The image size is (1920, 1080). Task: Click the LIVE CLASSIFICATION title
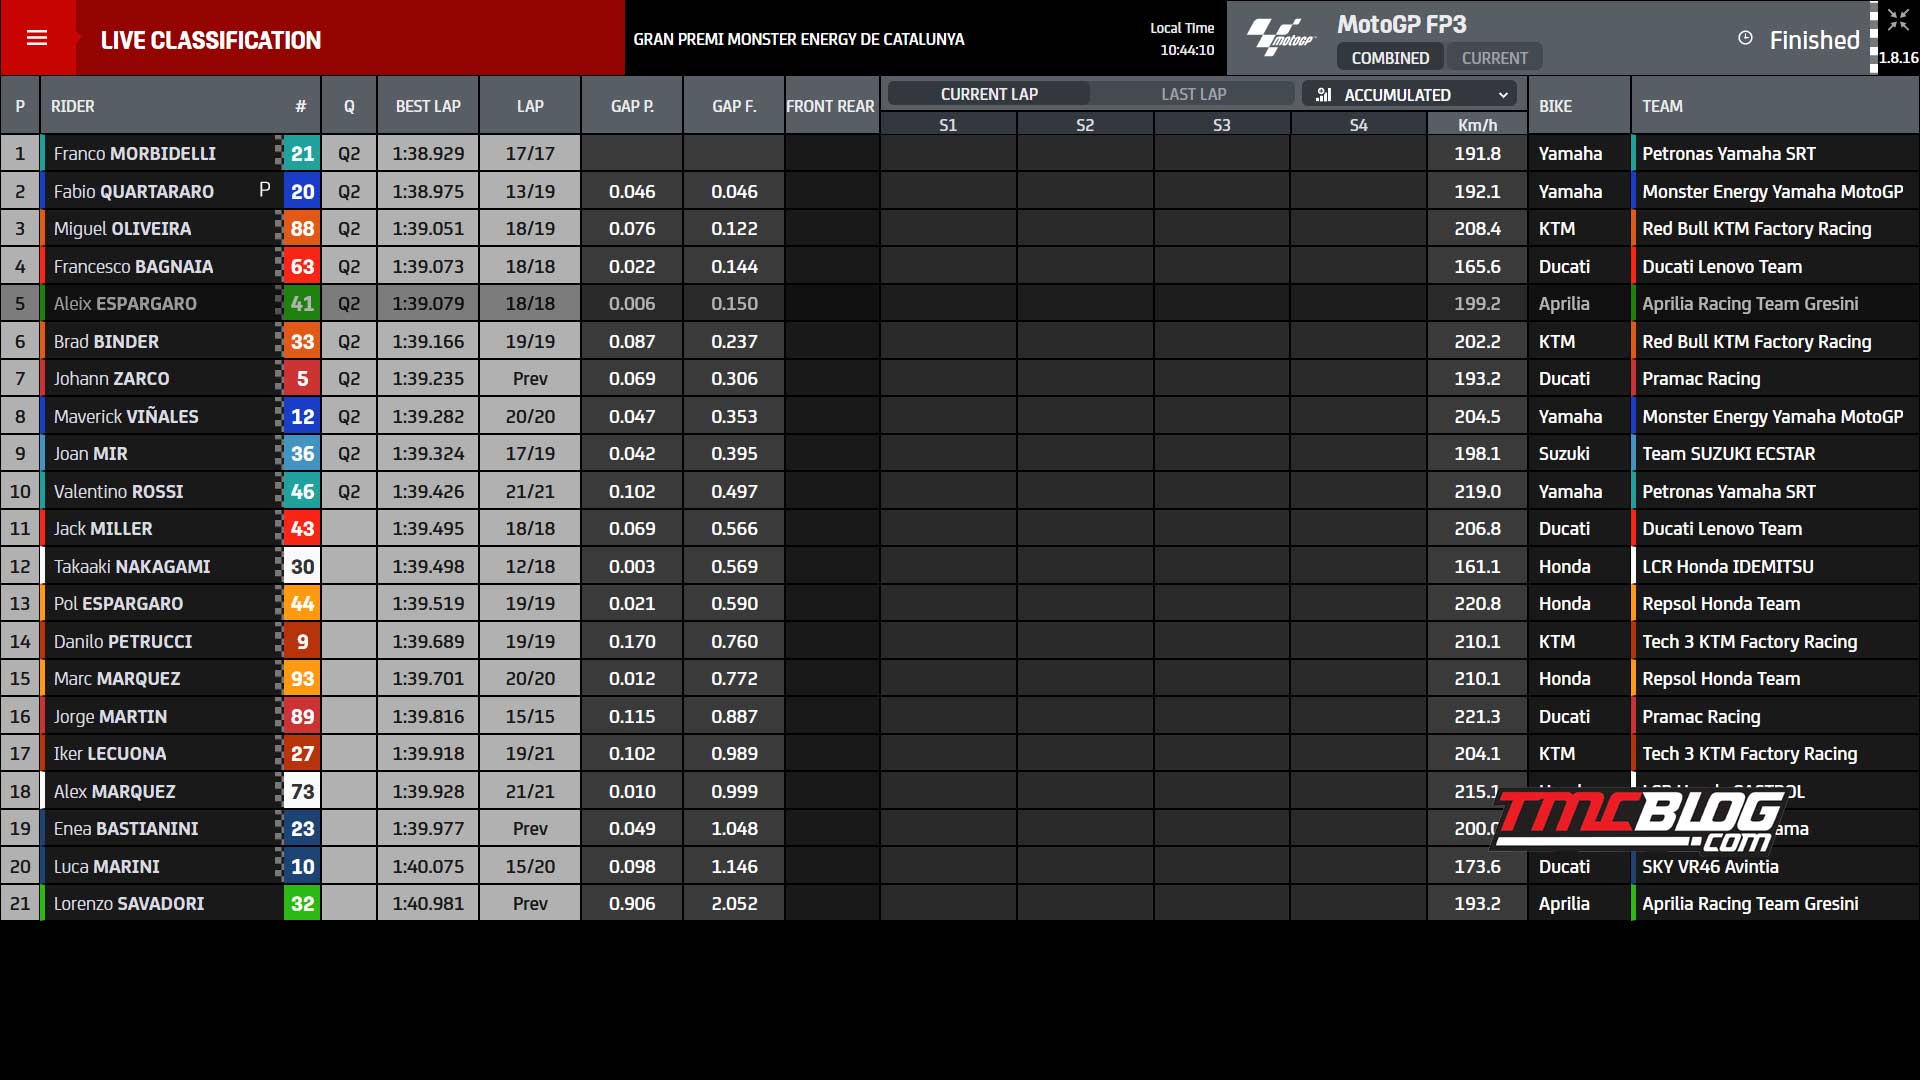[211, 40]
